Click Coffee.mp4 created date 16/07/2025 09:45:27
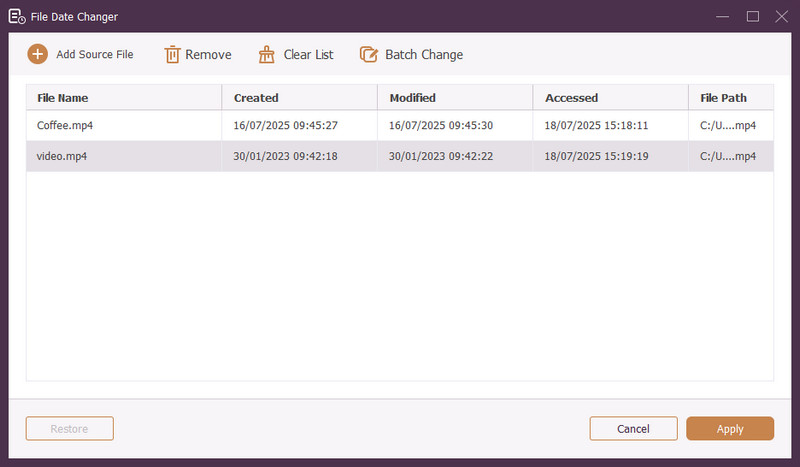800x467 pixels. pos(285,126)
